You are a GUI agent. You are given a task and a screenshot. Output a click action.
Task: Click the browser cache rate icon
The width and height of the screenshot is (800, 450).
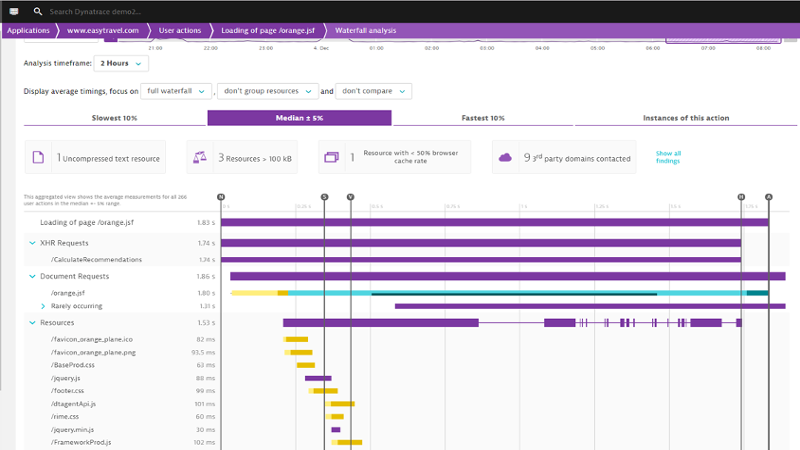[x=331, y=157]
